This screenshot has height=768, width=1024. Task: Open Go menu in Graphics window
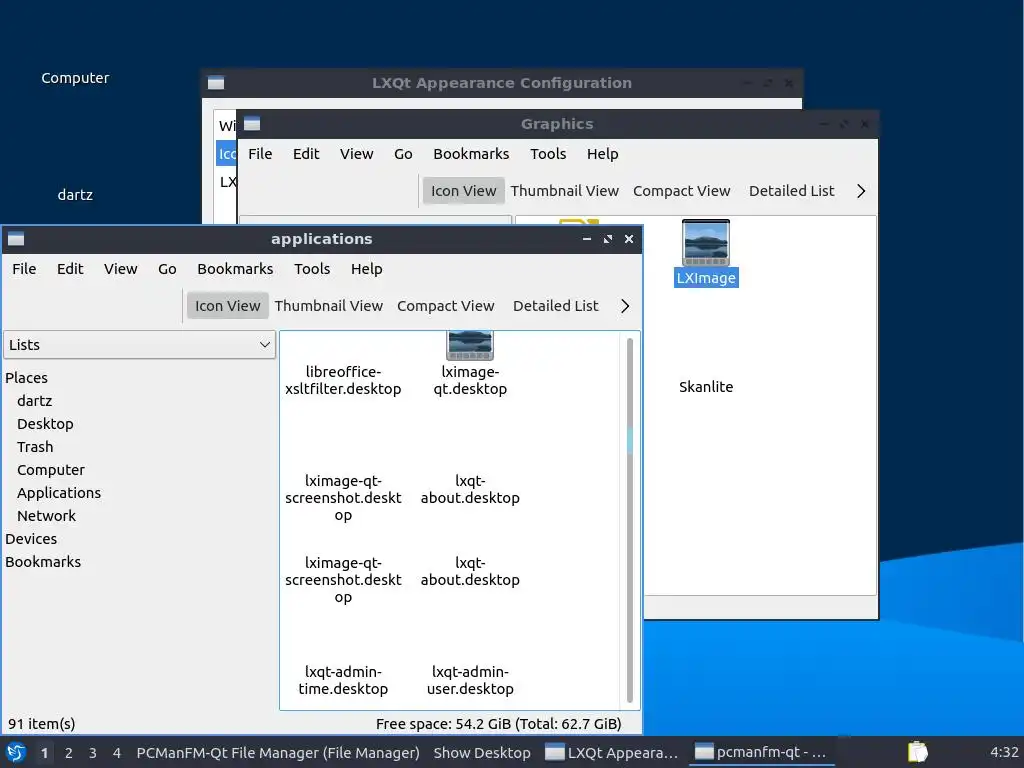tap(403, 154)
